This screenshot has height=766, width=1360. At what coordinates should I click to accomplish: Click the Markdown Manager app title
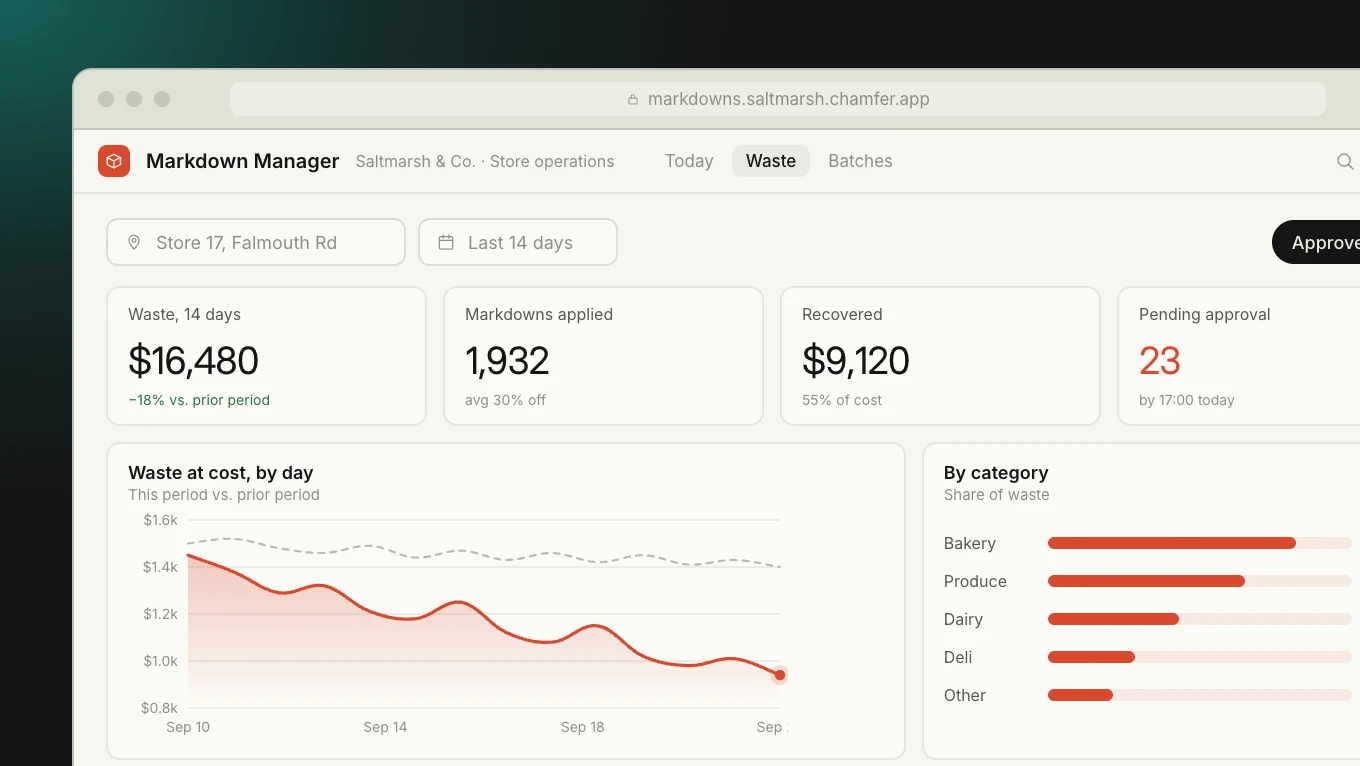(x=243, y=161)
